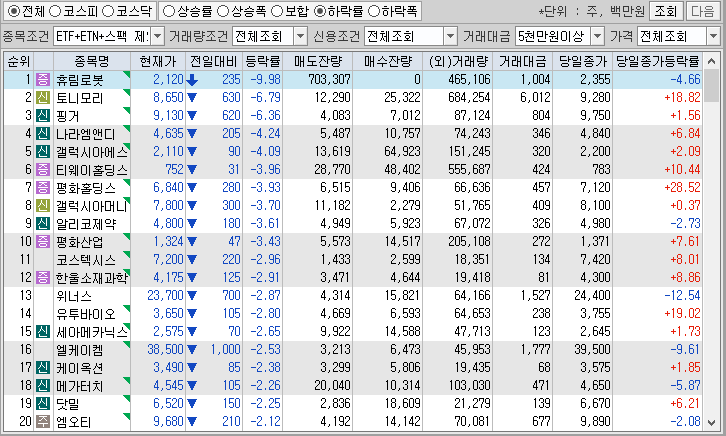Click the green corner marker on 유투바이오
Image resolution: width=726 pixels, height=436 pixels.
click(x=126, y=308)
